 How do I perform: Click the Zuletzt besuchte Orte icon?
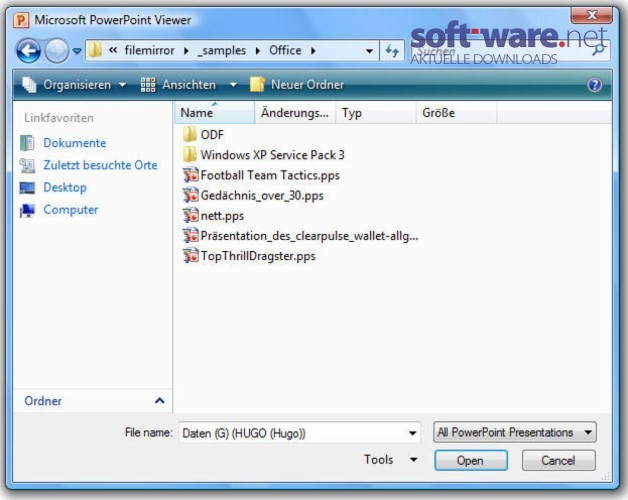27,165
